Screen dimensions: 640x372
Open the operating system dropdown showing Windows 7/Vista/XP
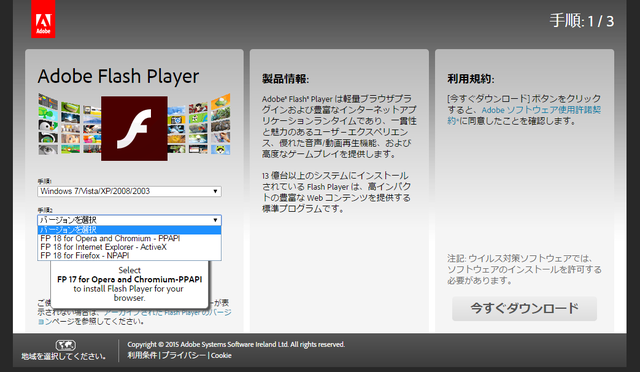pyautogui.click(x=129, y=191)
